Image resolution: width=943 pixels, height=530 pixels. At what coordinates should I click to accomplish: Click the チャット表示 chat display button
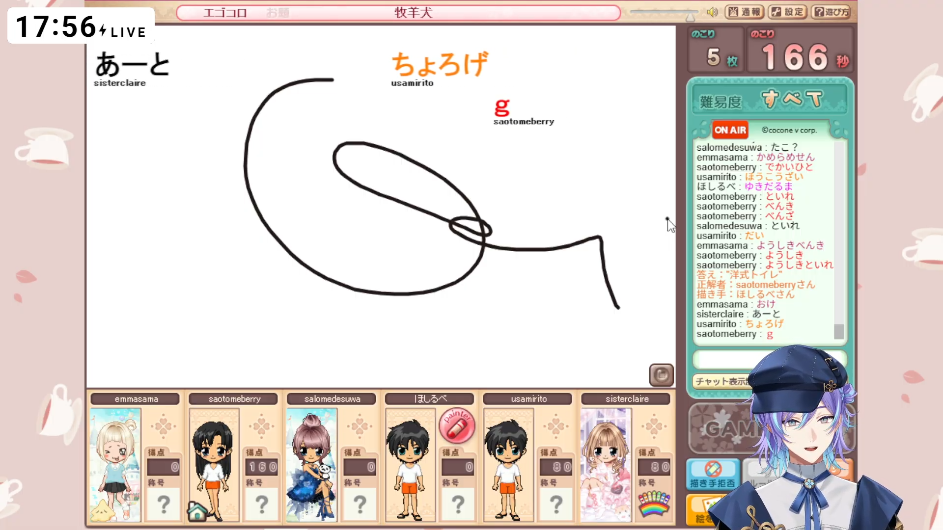pos(722,381)
